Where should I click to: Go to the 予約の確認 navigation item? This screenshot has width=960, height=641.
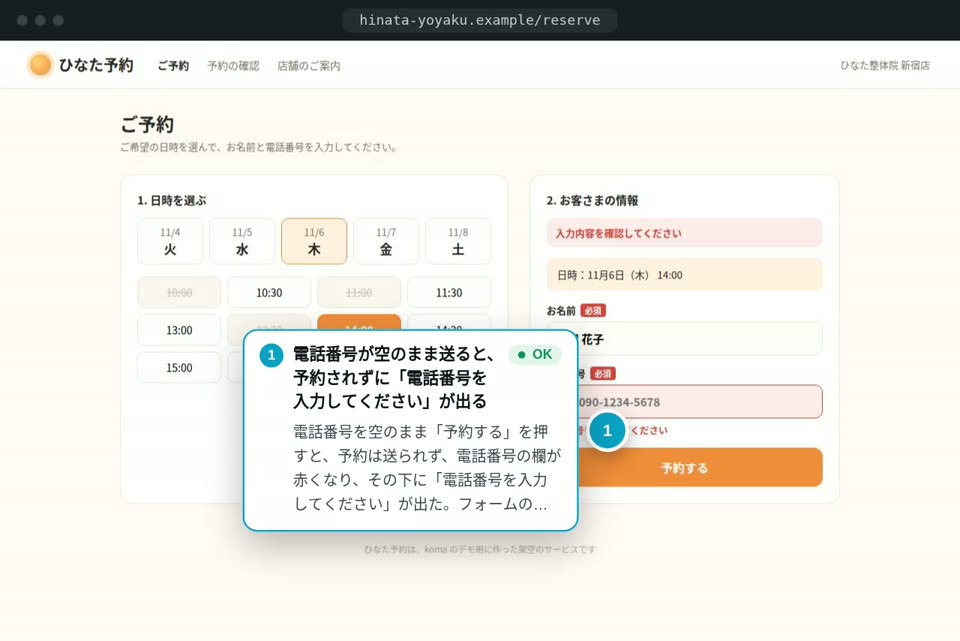click(233, 66)
